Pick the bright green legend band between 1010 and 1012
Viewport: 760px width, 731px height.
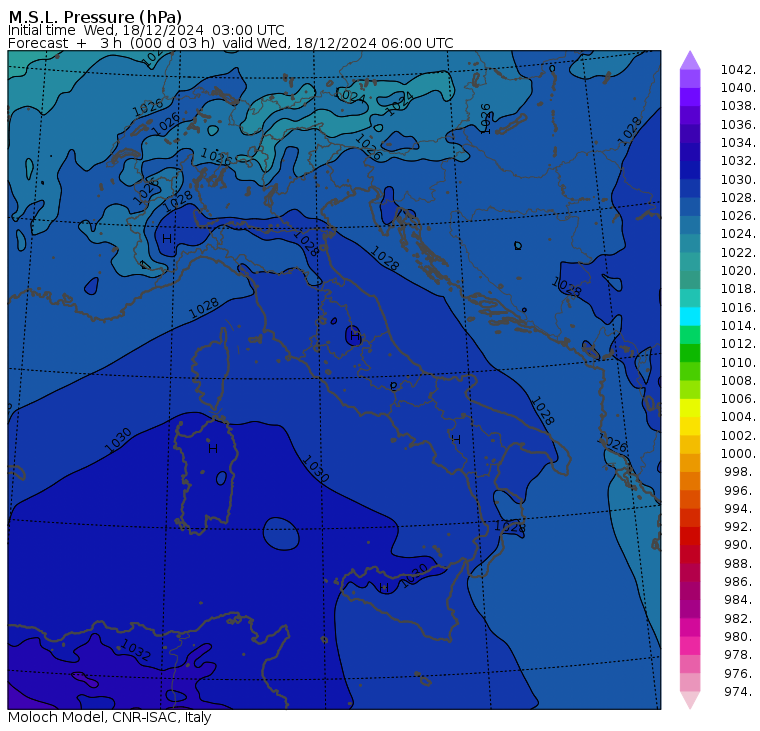click(x=690, y=353)
